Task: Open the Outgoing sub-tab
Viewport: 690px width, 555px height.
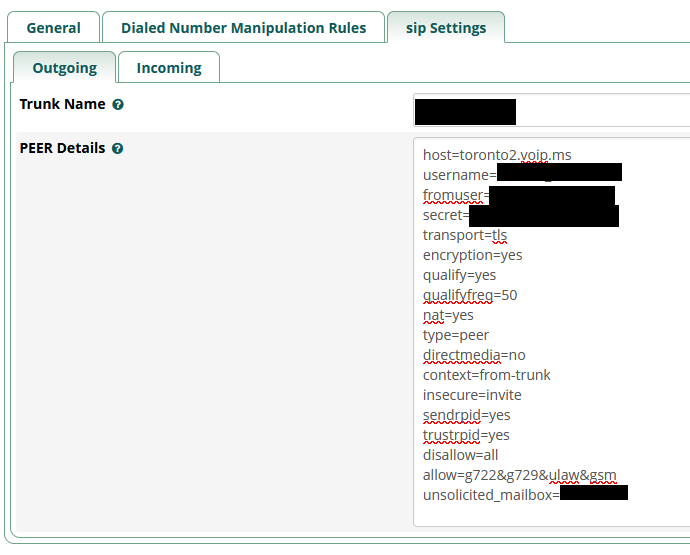Action: click(x=65, y=68)
